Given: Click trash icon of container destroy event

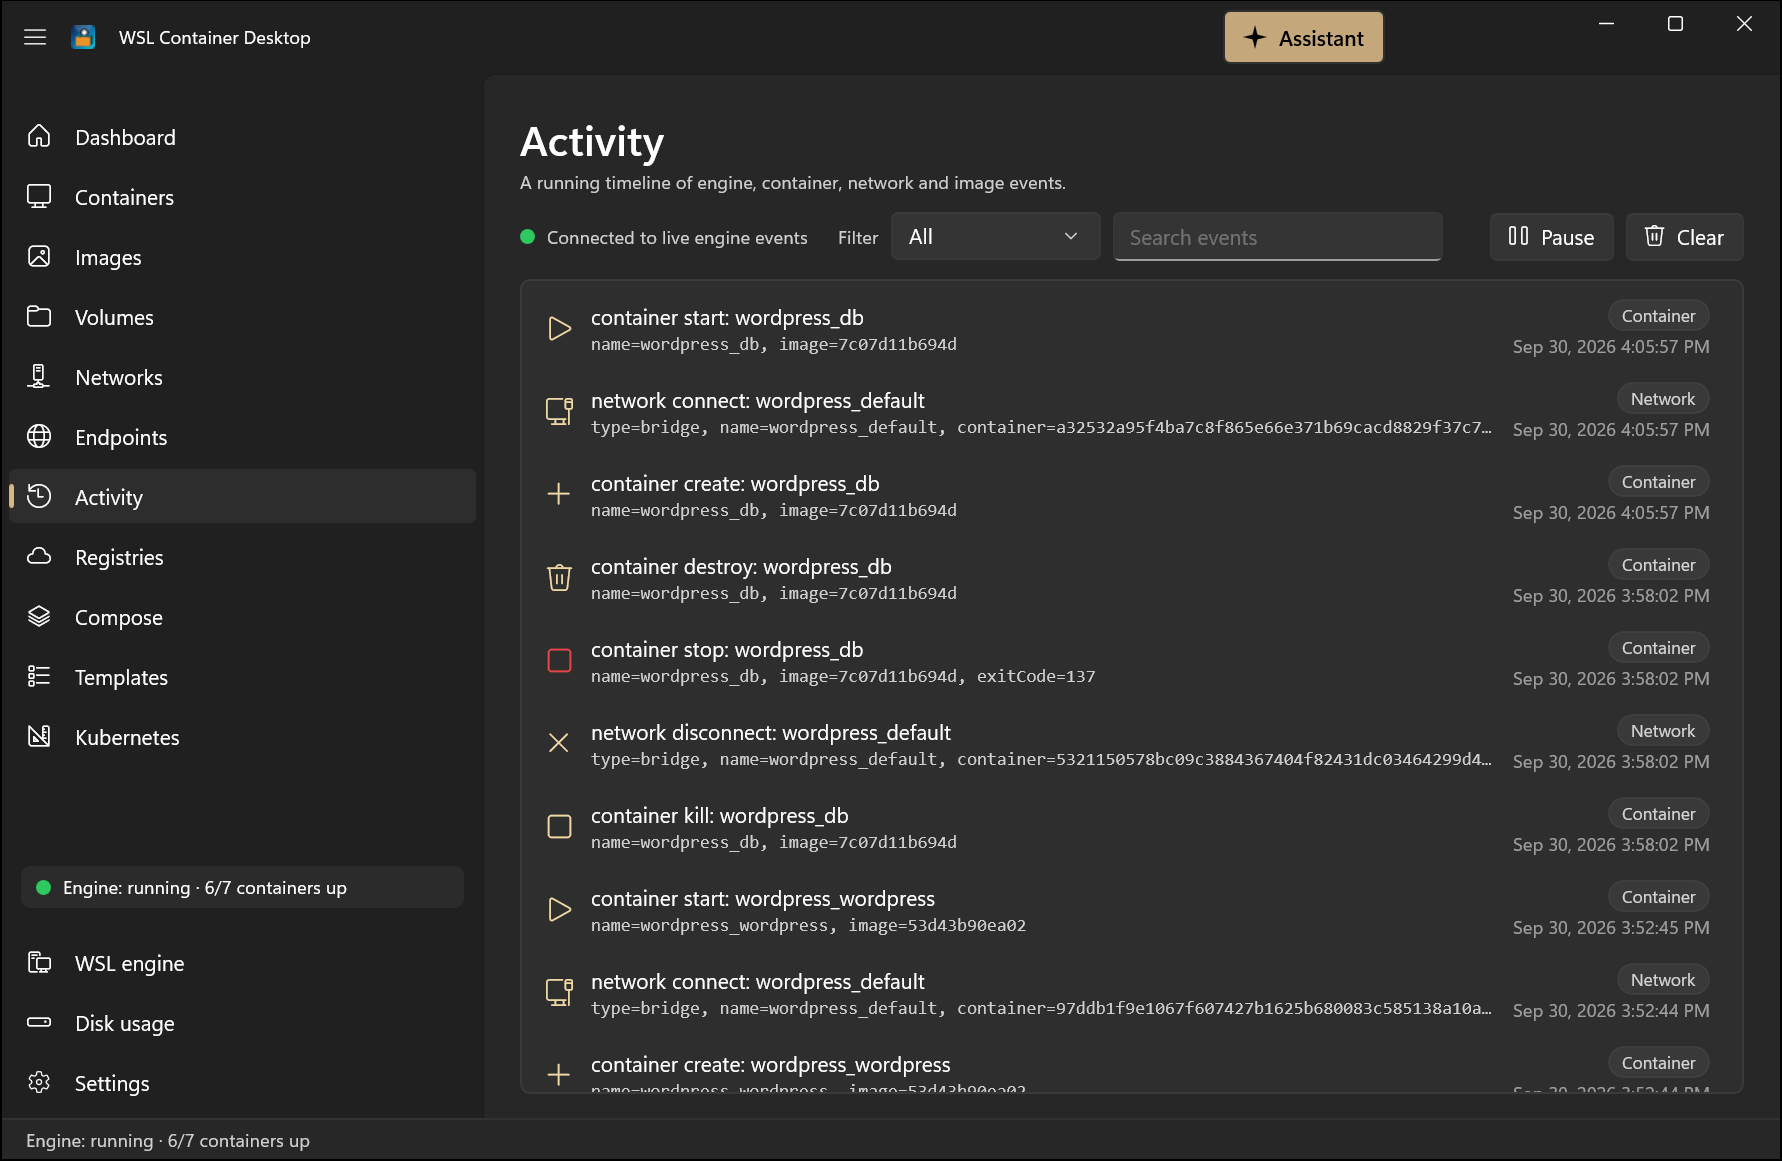Looking at the screenshot, I should [x=559, y=578].
